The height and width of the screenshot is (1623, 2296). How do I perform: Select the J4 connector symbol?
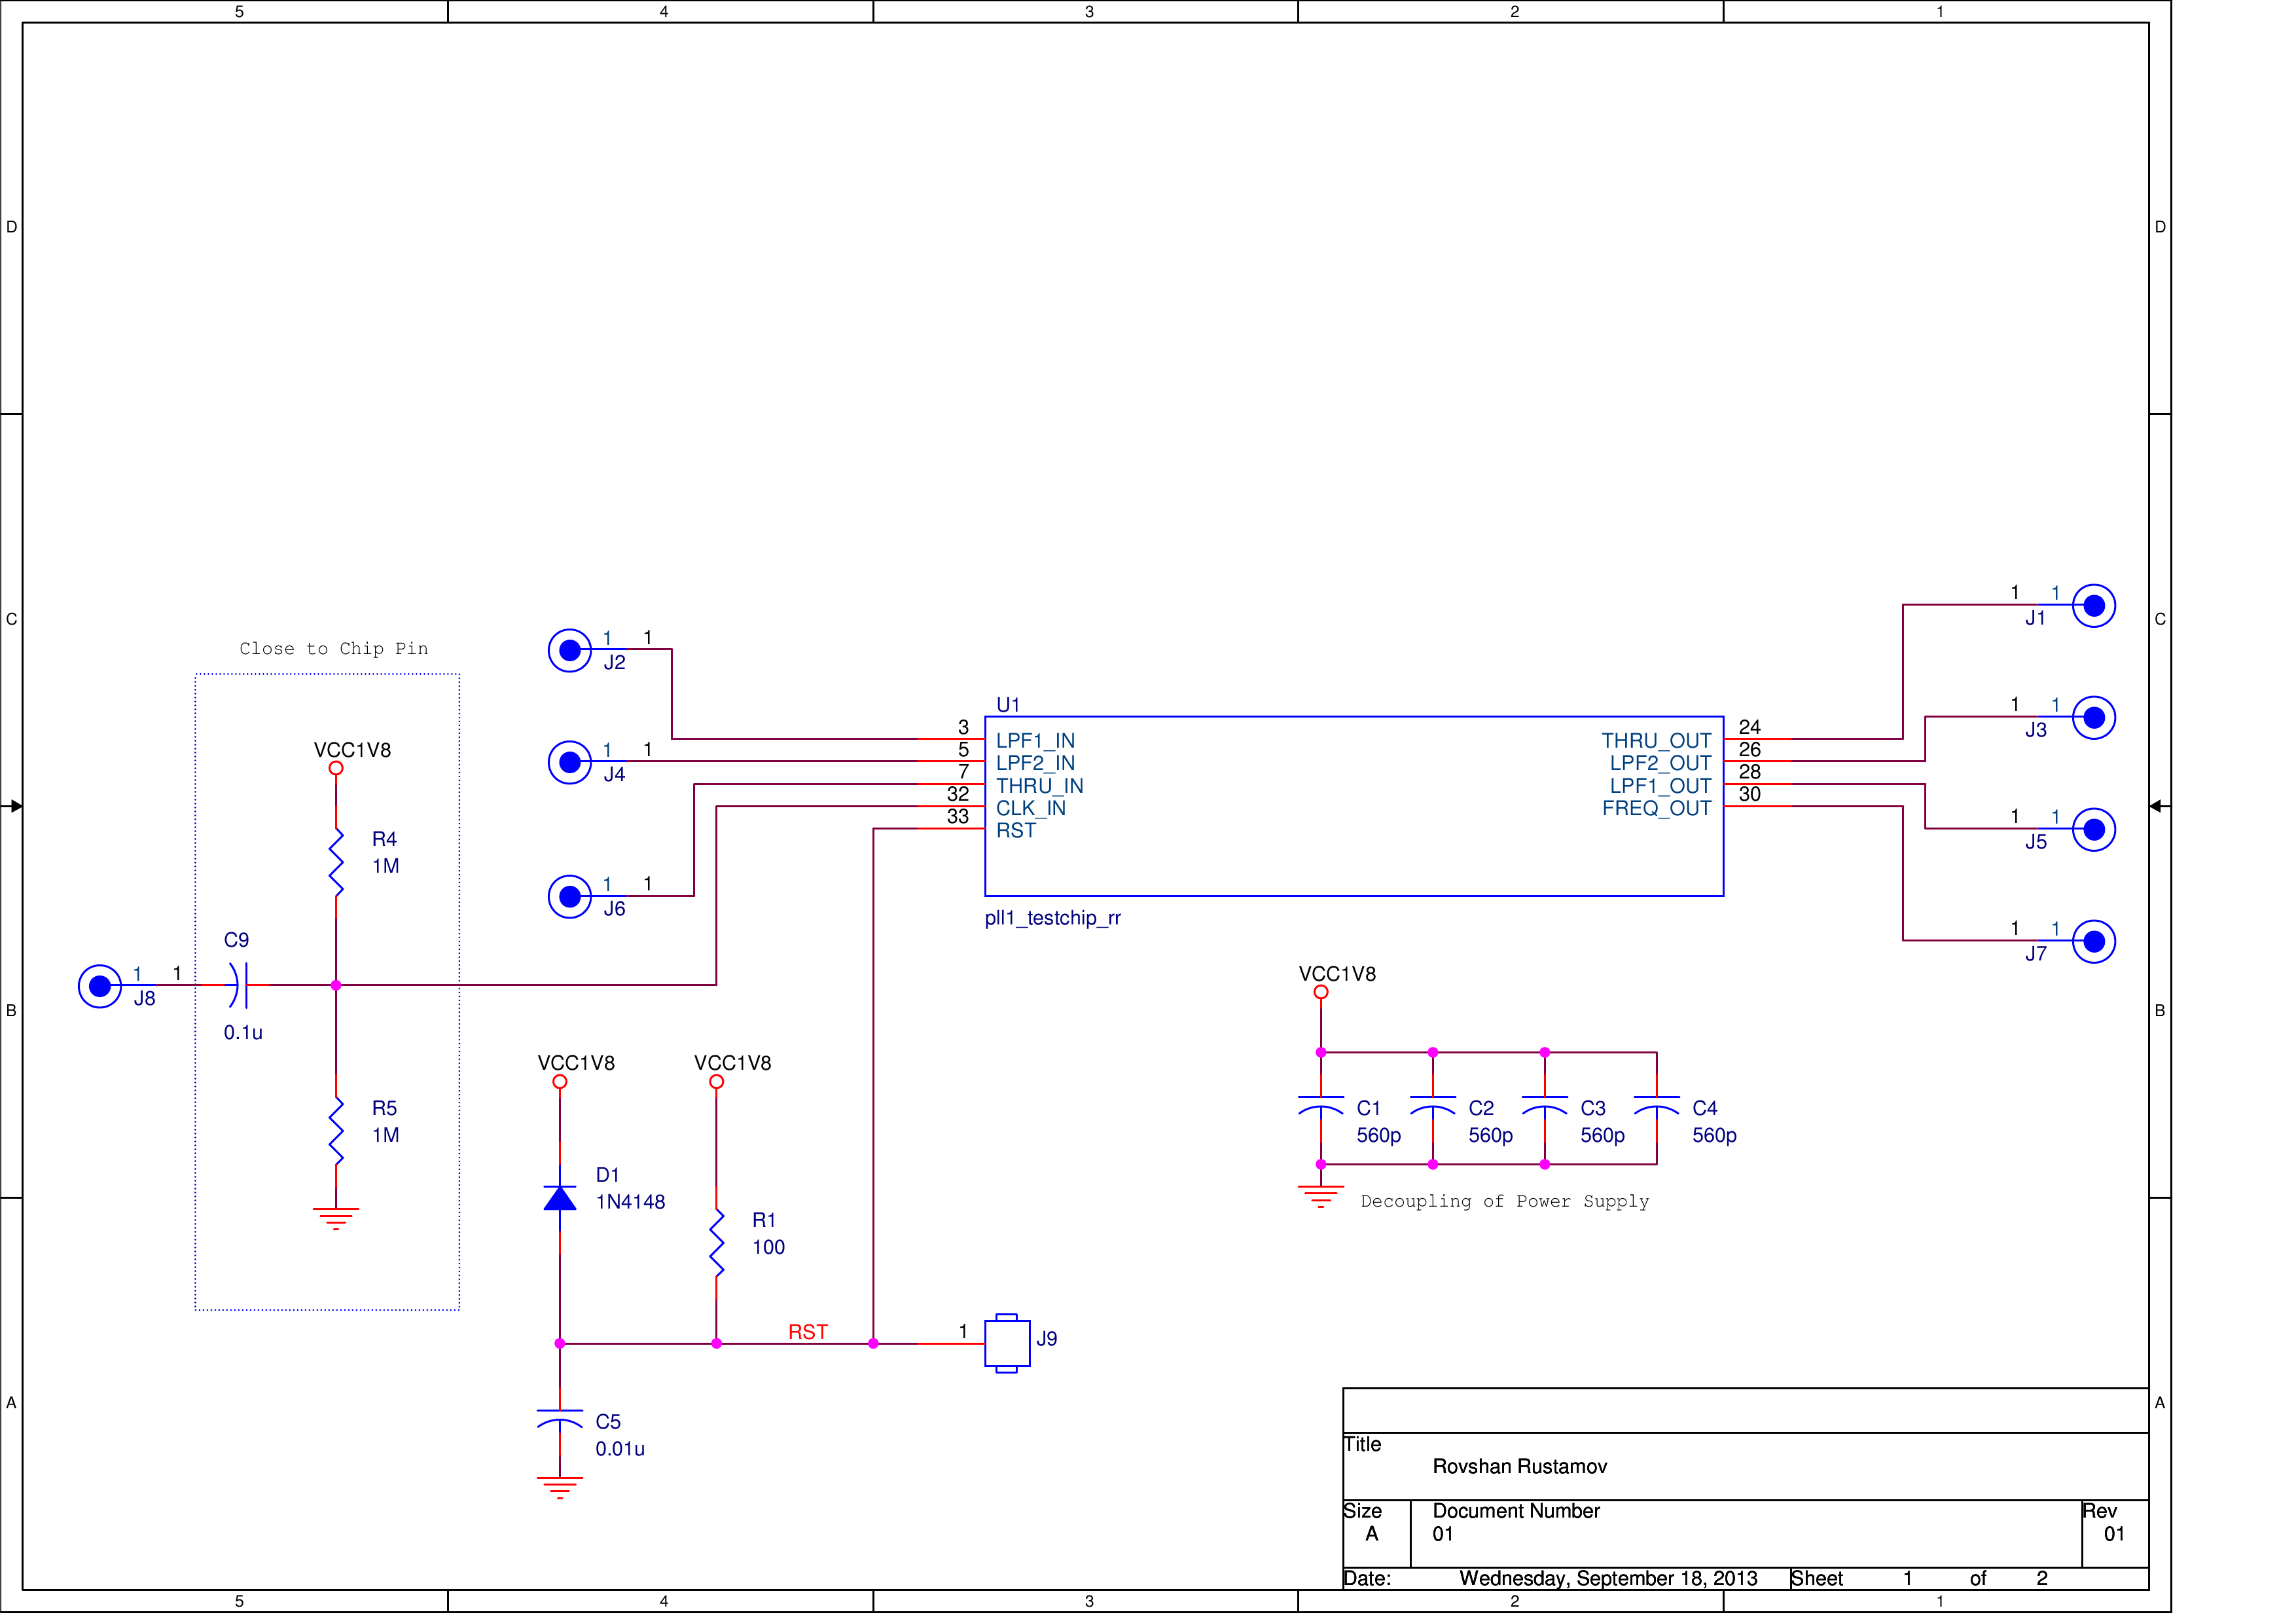[x=570, y=763]
